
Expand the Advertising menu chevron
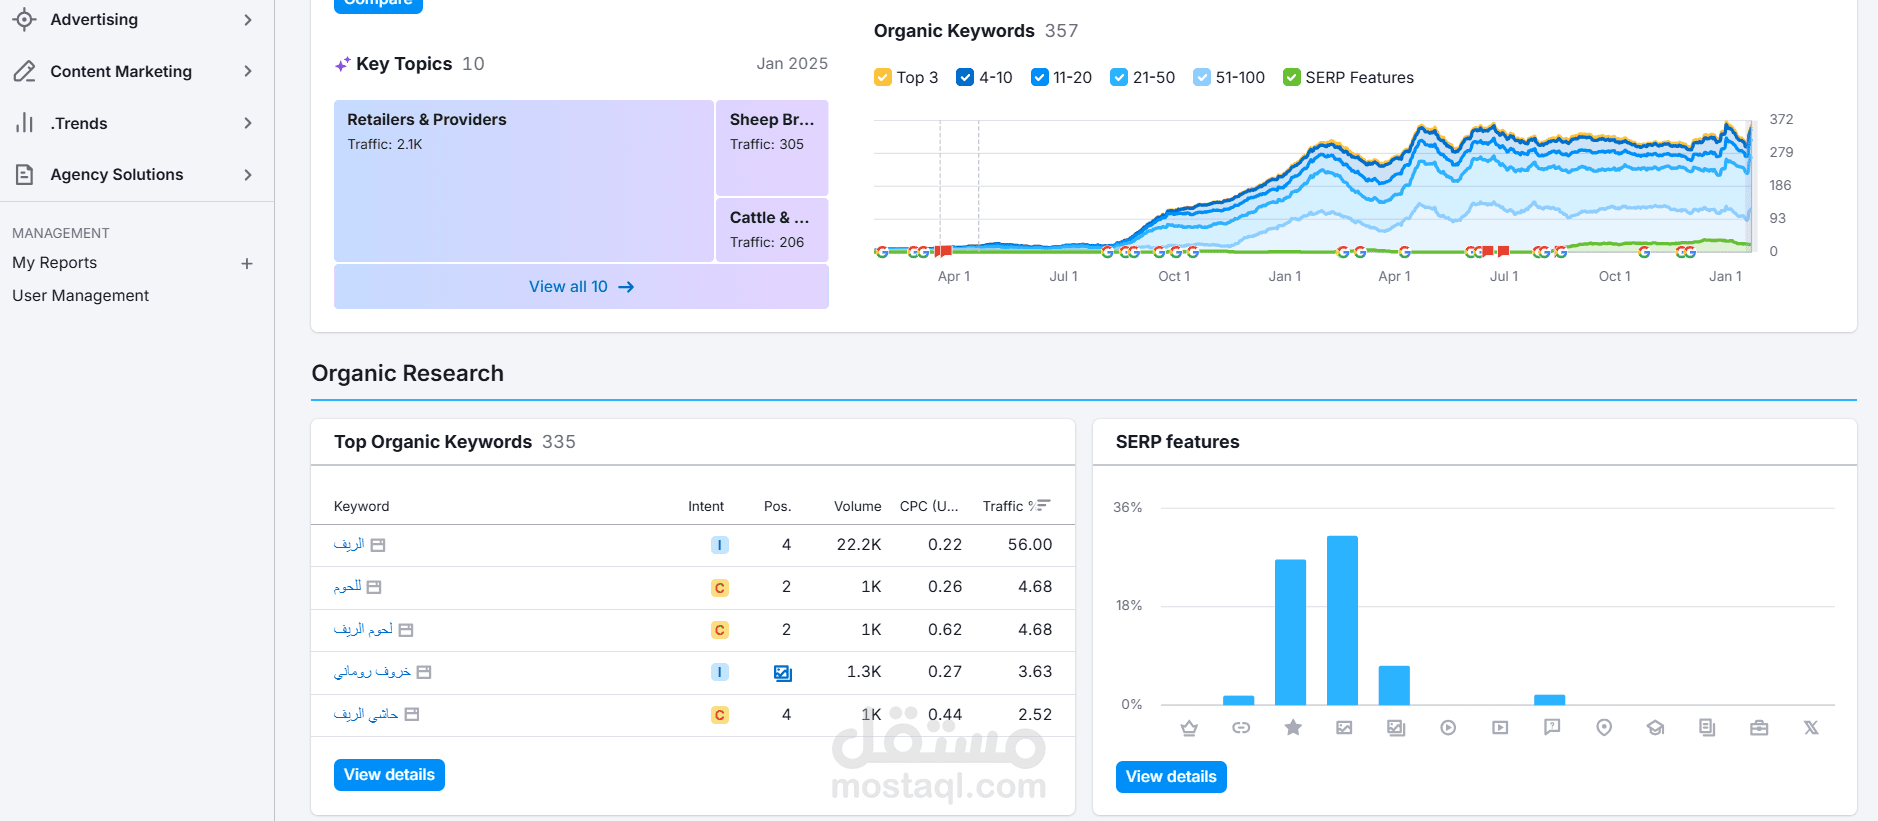248,19
